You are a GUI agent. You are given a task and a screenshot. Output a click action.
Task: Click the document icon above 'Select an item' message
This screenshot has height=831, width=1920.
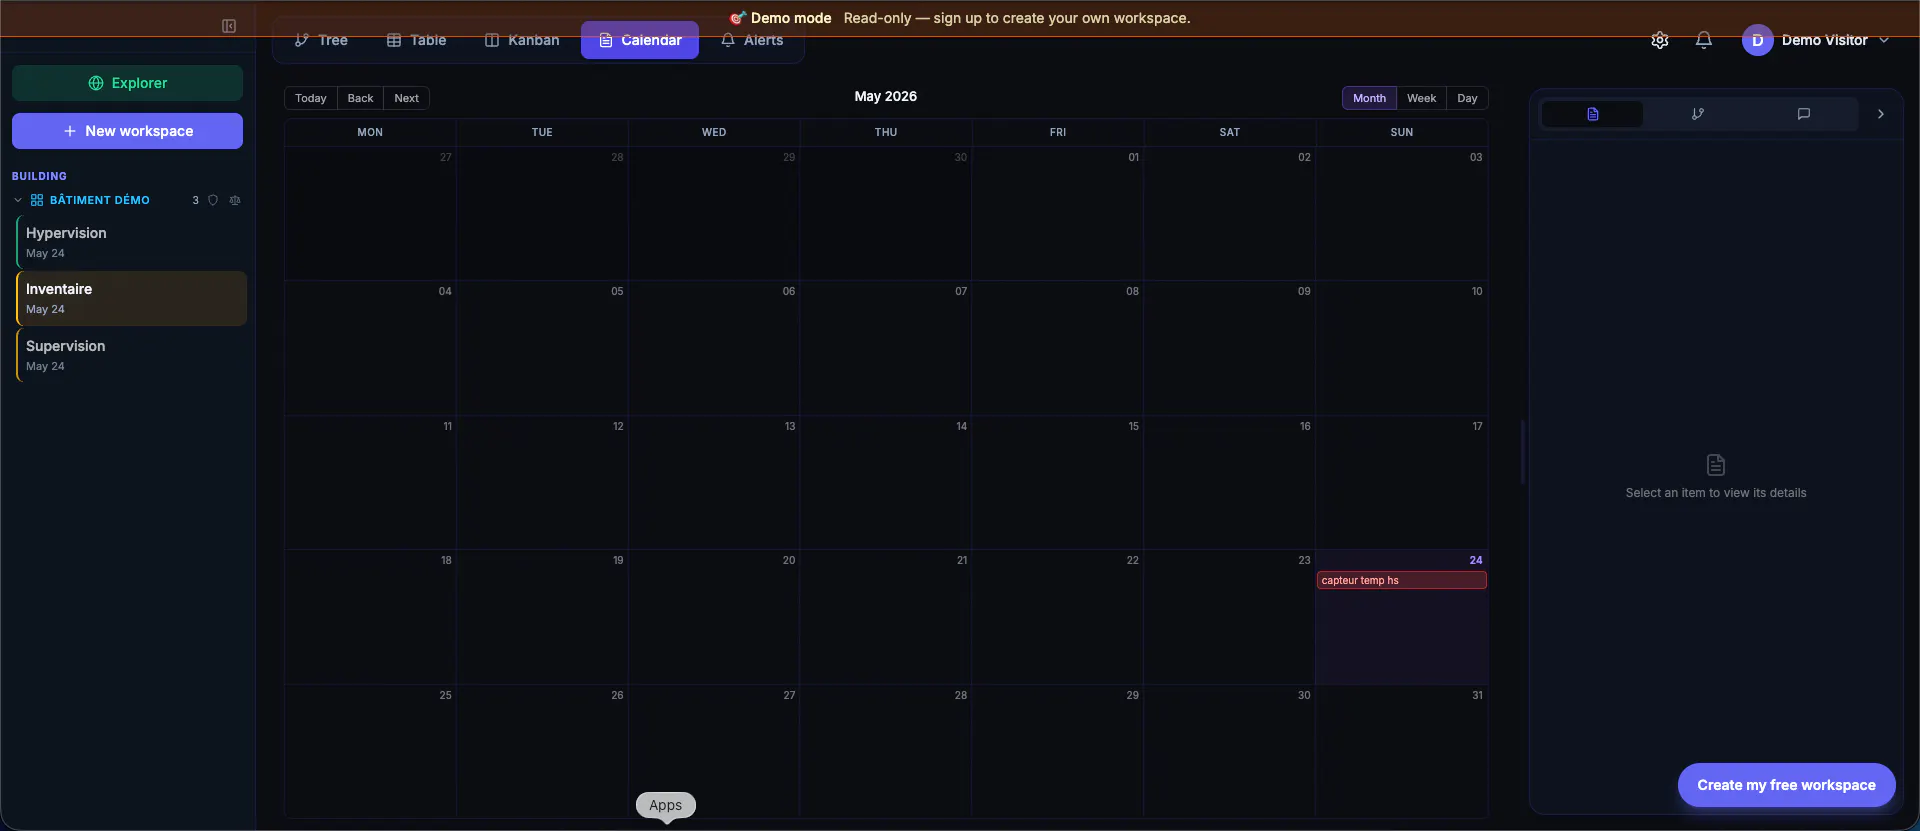[1716, 465]
